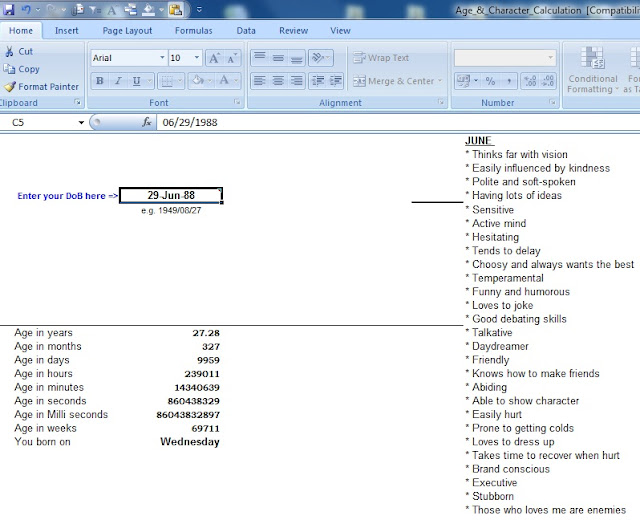Click the Undo arrow icon
The image size is (640, 520).
pos(26,9)
